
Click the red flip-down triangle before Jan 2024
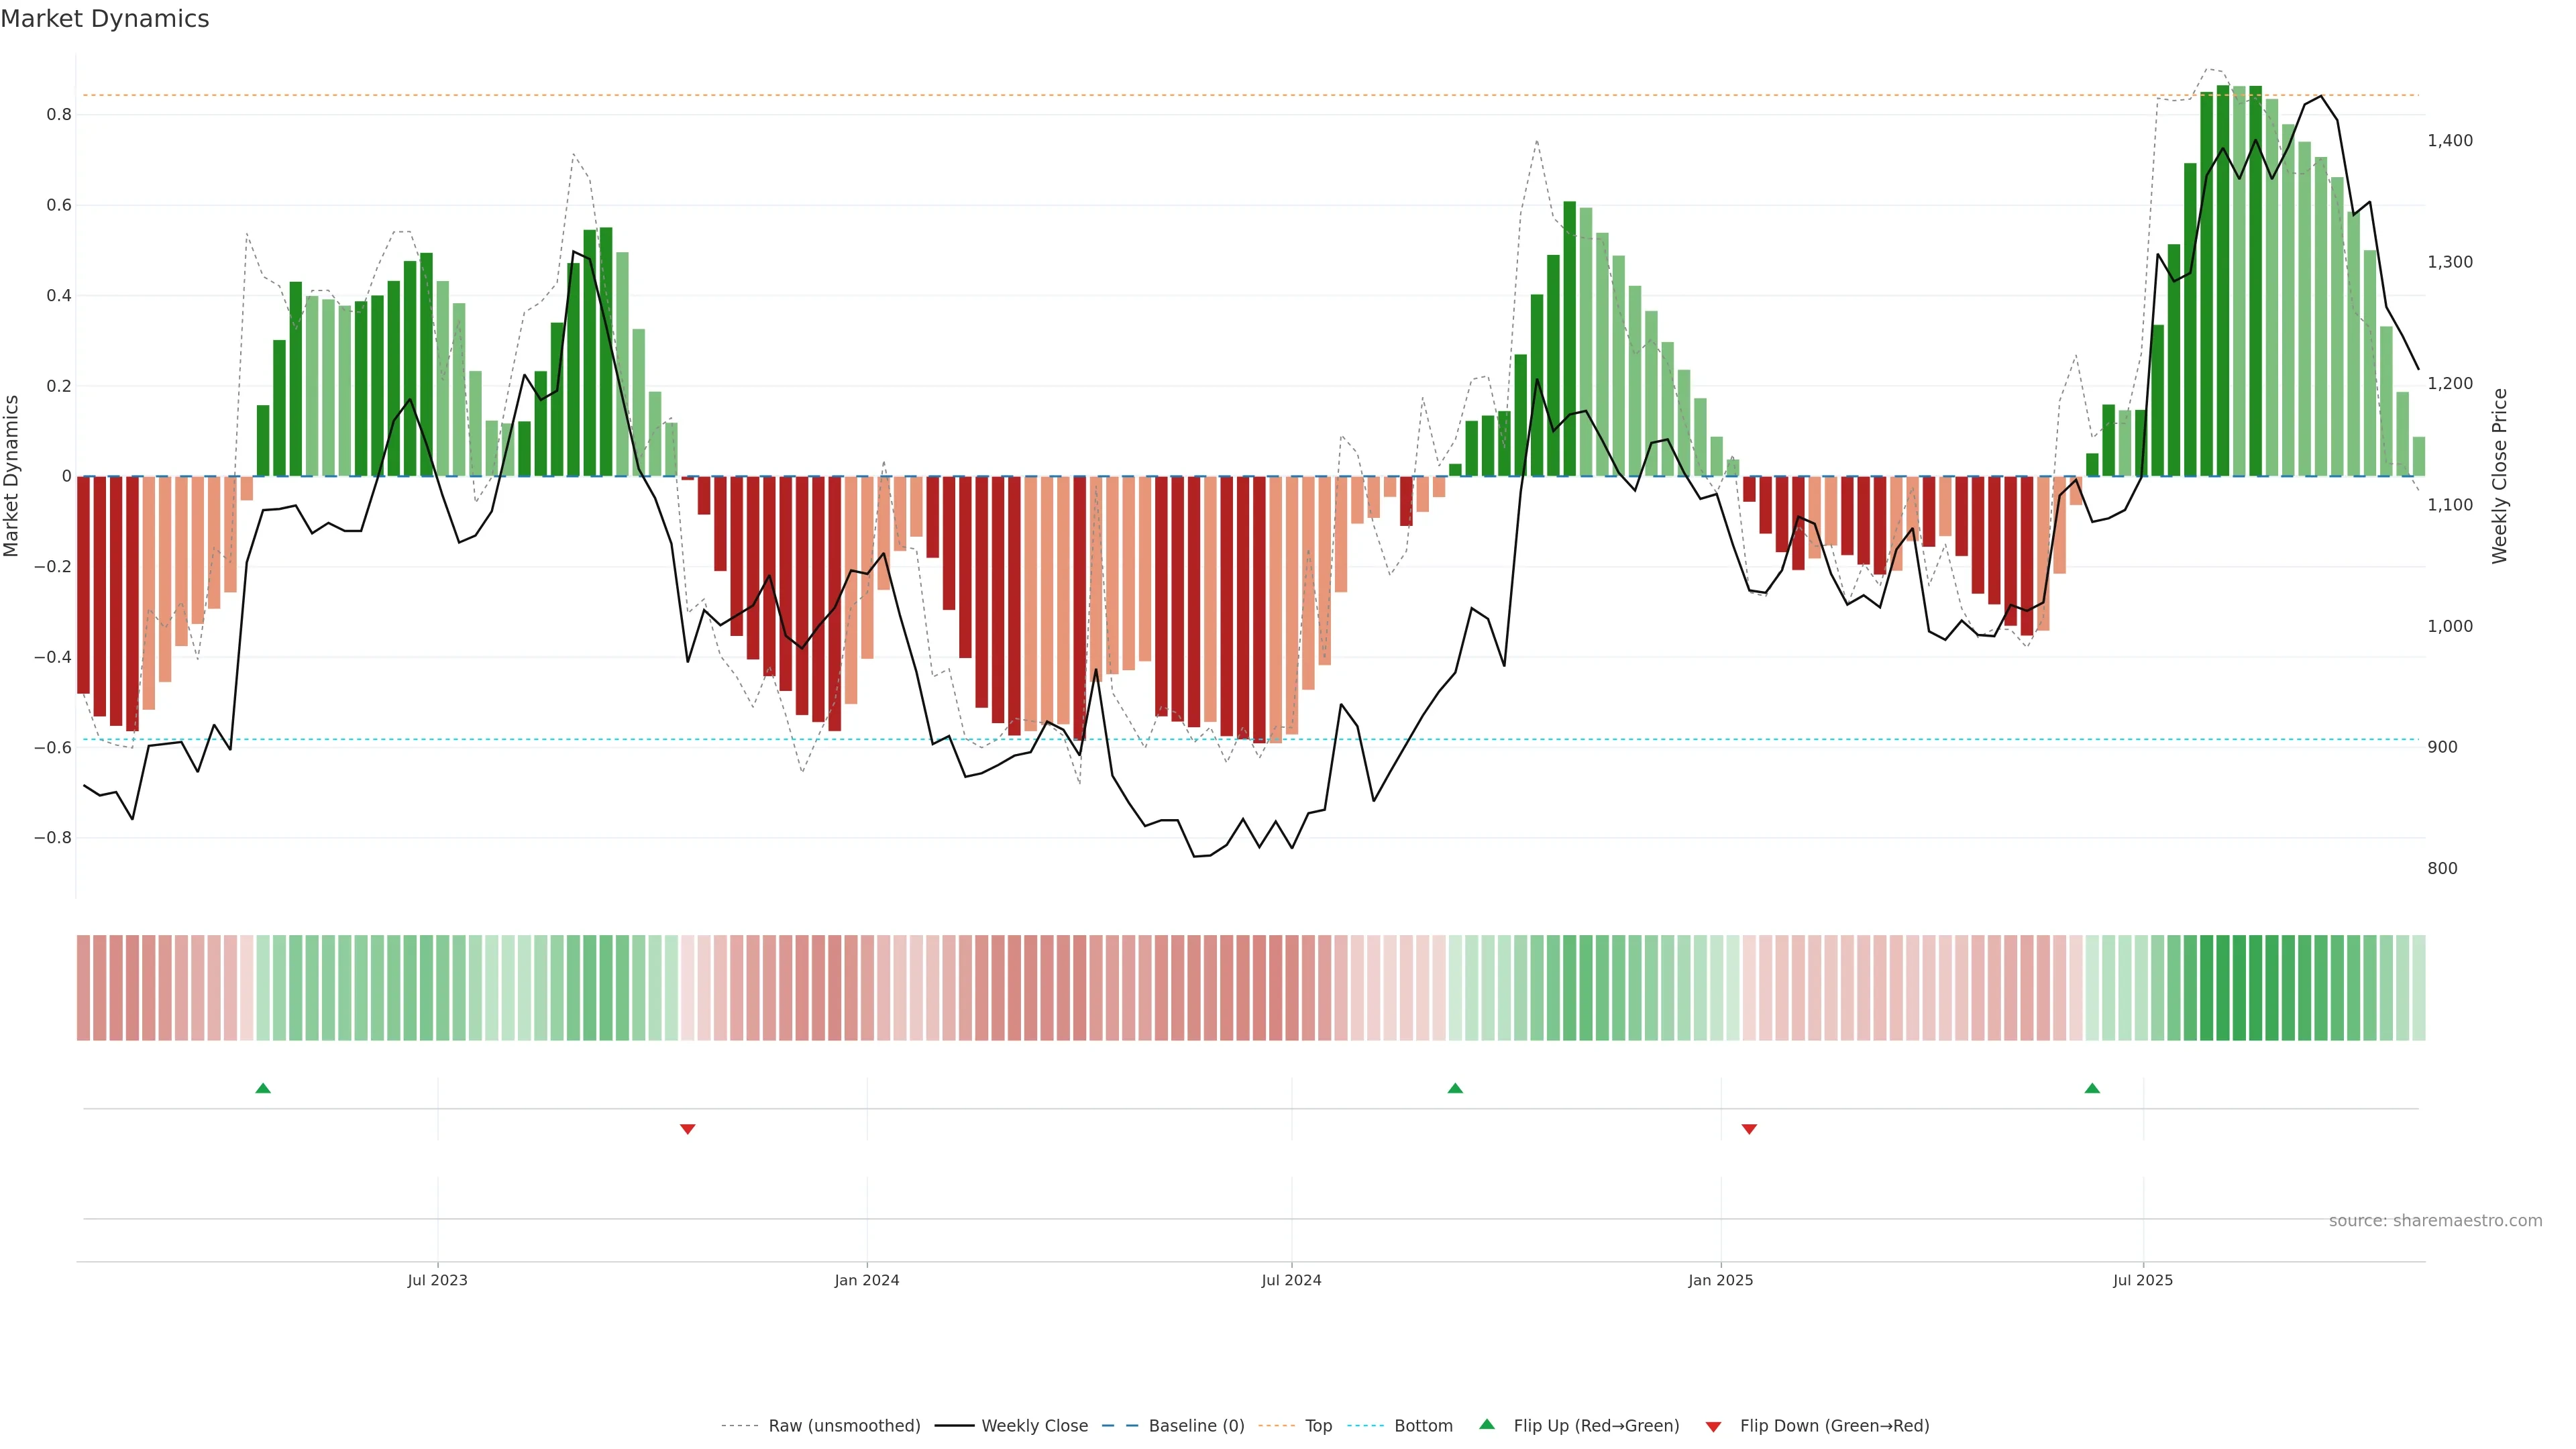[688, 1129]
